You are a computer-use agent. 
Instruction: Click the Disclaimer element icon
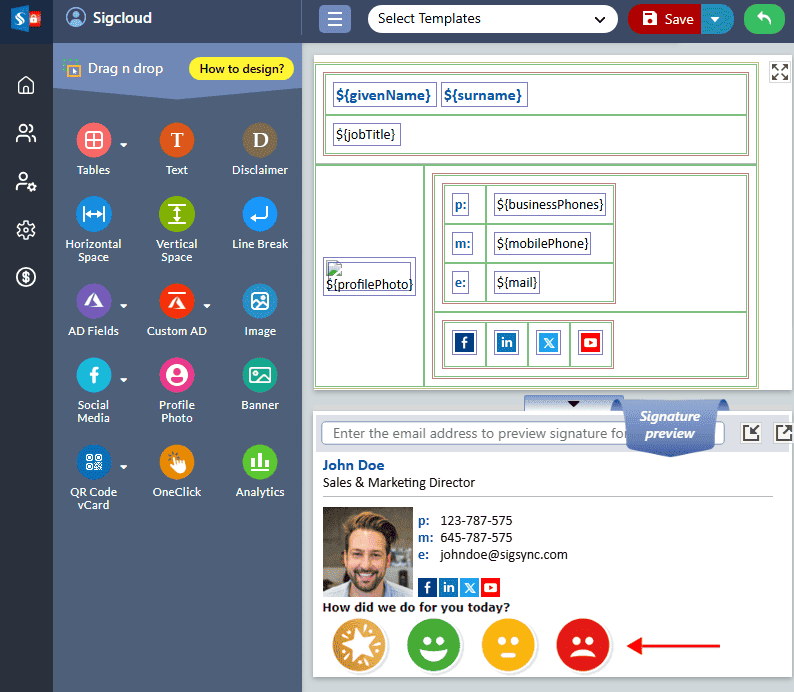[260, 140]
